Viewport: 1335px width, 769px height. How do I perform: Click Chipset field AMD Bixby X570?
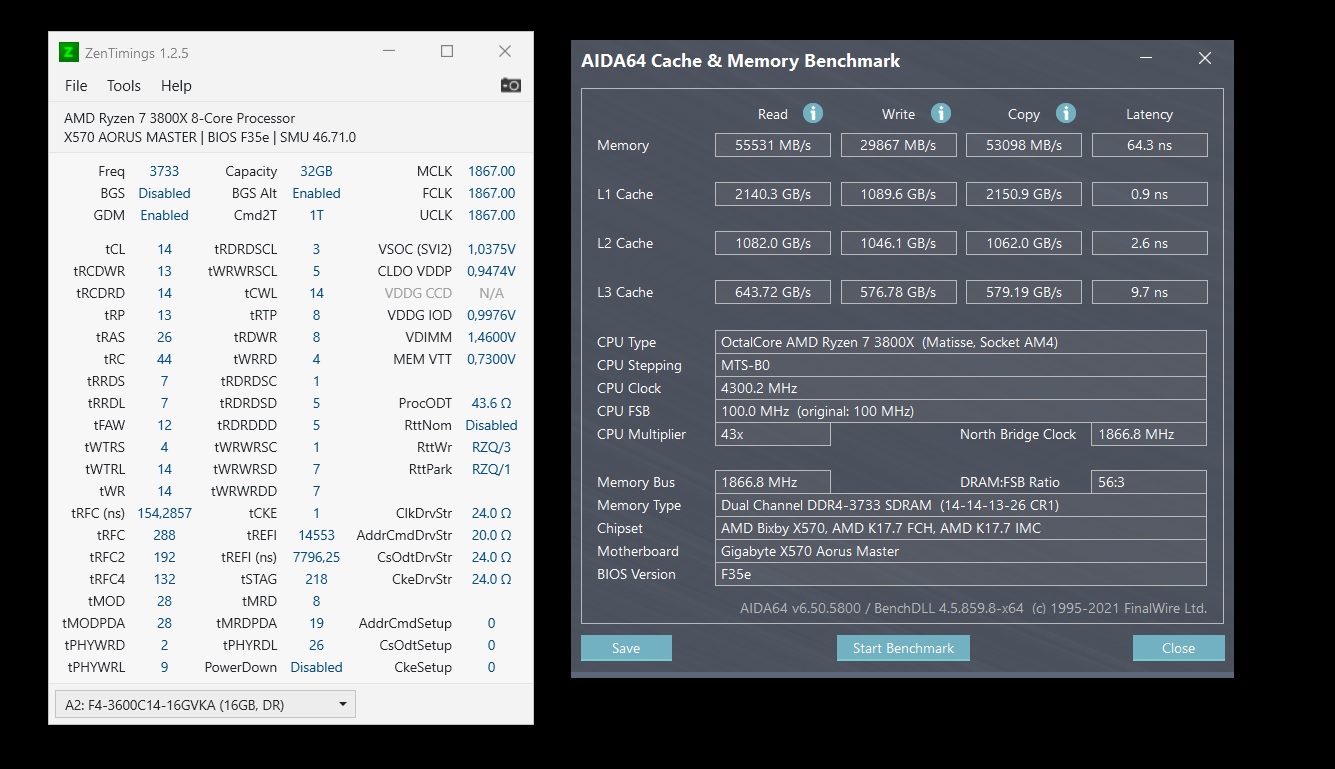point(961,528)
